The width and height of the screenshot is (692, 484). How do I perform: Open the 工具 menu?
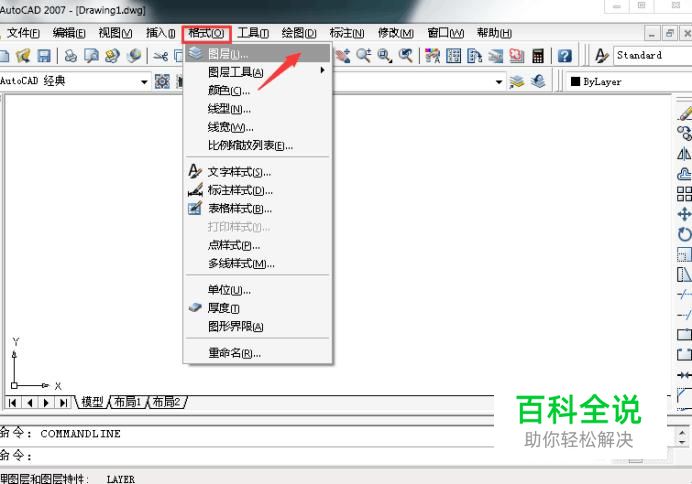click(253, 33)
